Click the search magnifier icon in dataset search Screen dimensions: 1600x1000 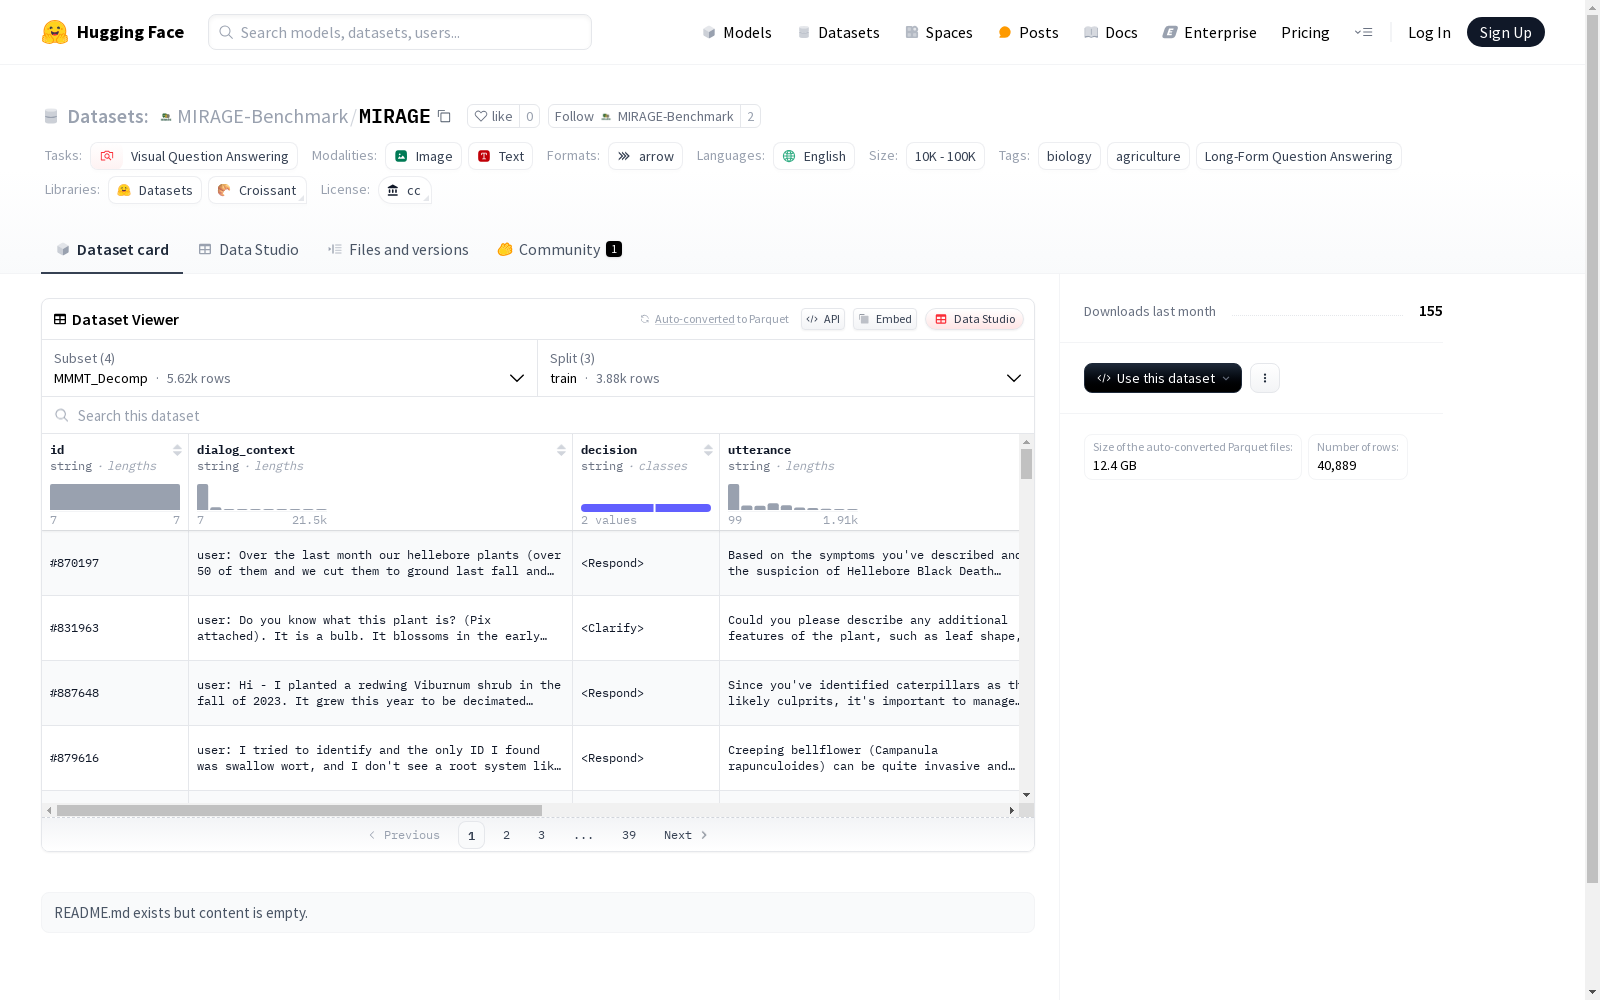62,415
